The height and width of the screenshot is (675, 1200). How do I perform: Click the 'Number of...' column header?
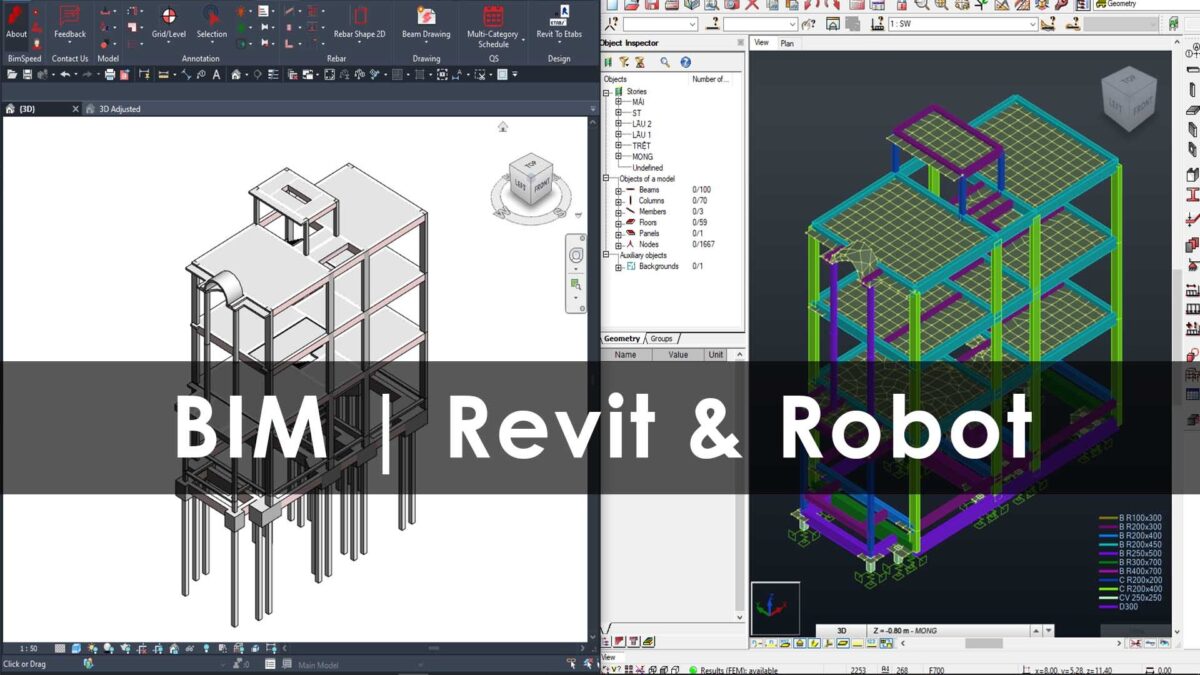(x=711, y=79)
